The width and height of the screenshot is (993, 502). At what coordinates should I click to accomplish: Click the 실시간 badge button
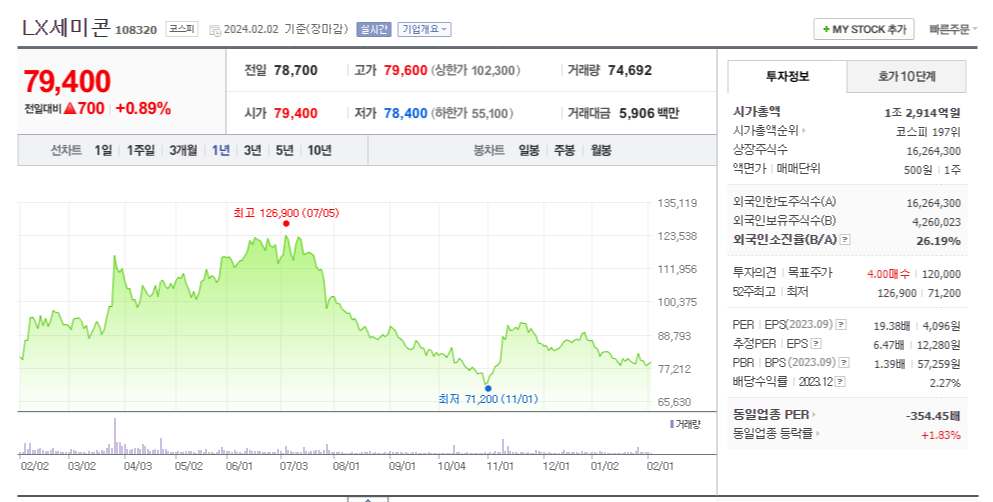374,29
